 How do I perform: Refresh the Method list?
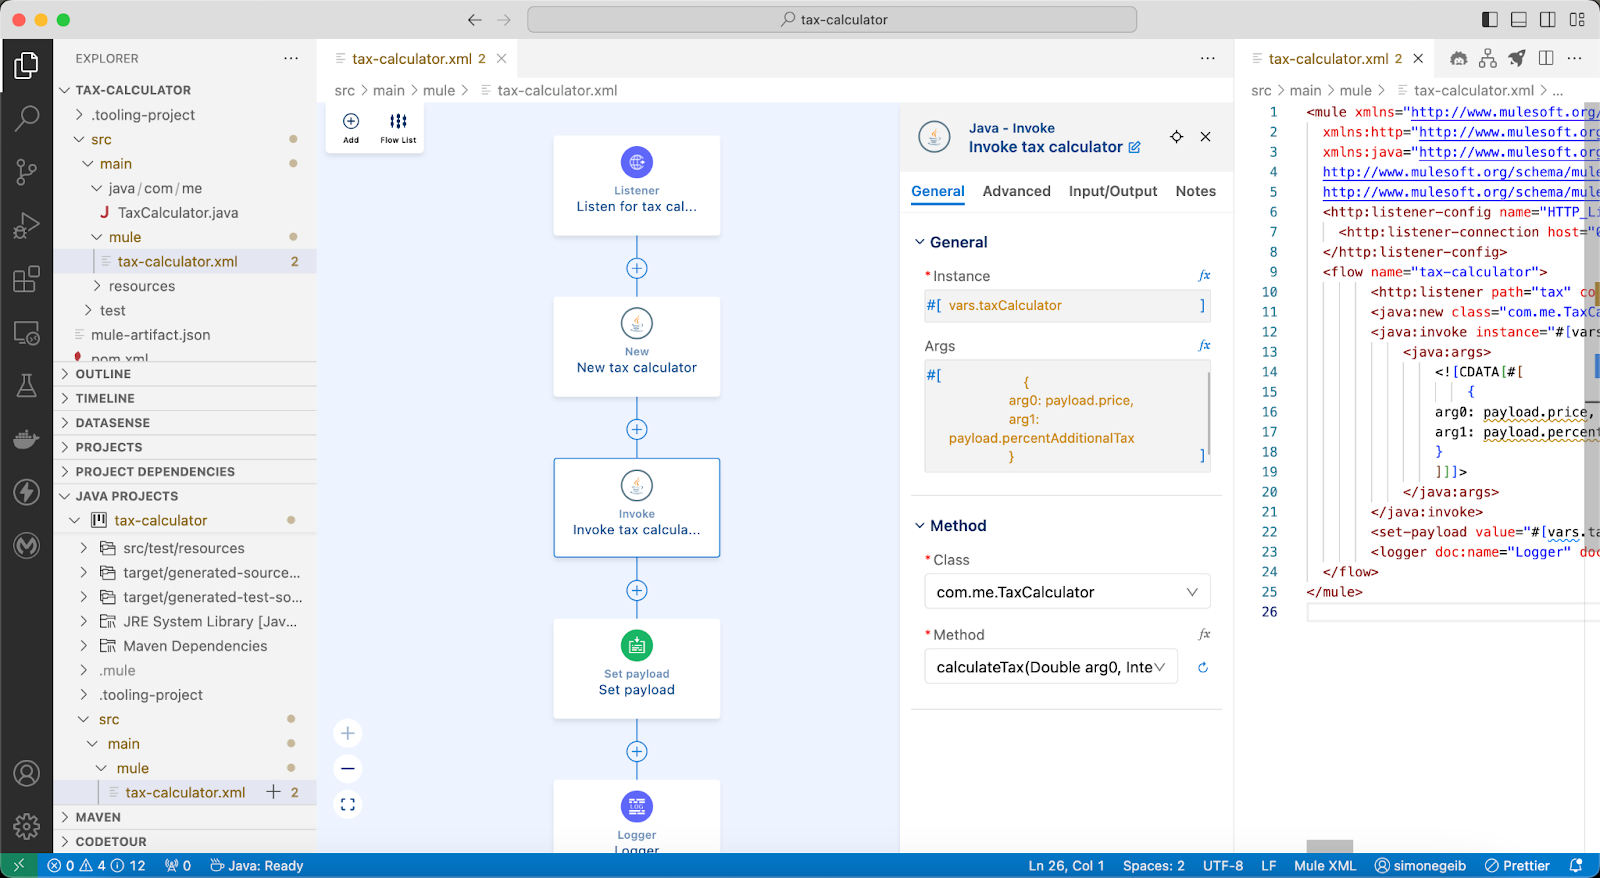click(1203, 667)
